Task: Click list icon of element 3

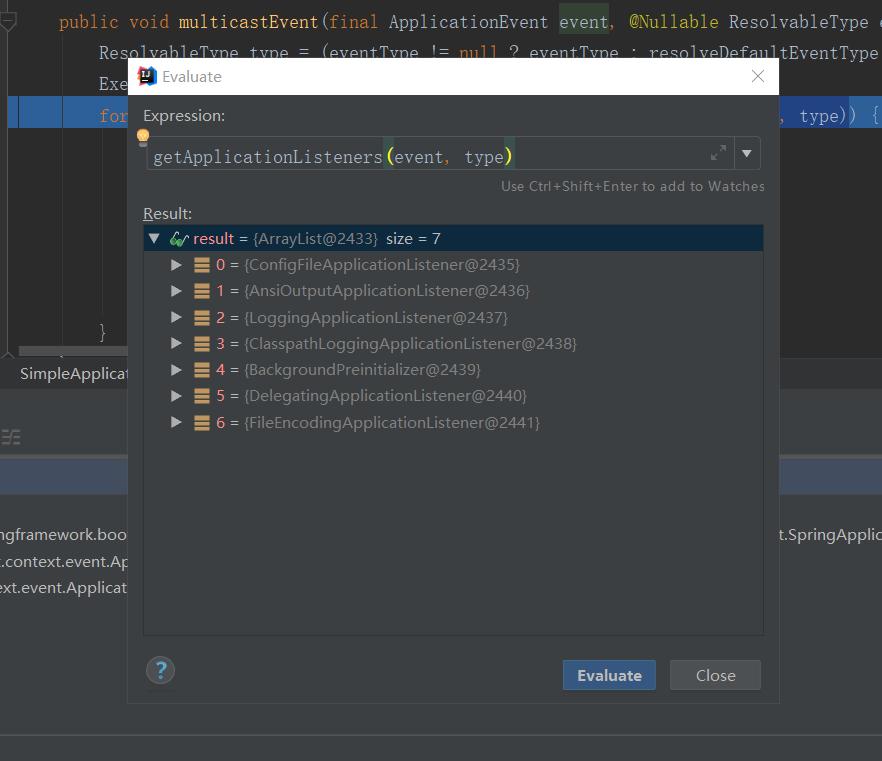Action: [202, 344]
